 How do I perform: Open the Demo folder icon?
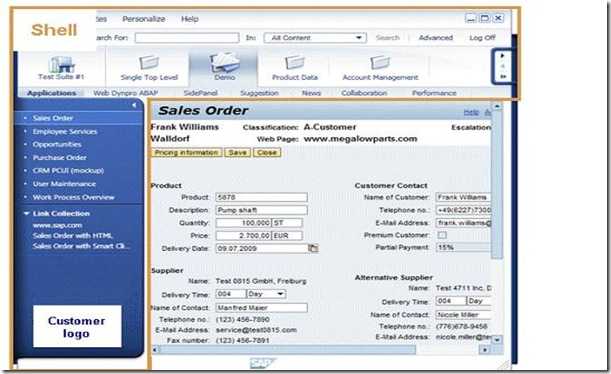pos(225,62)
